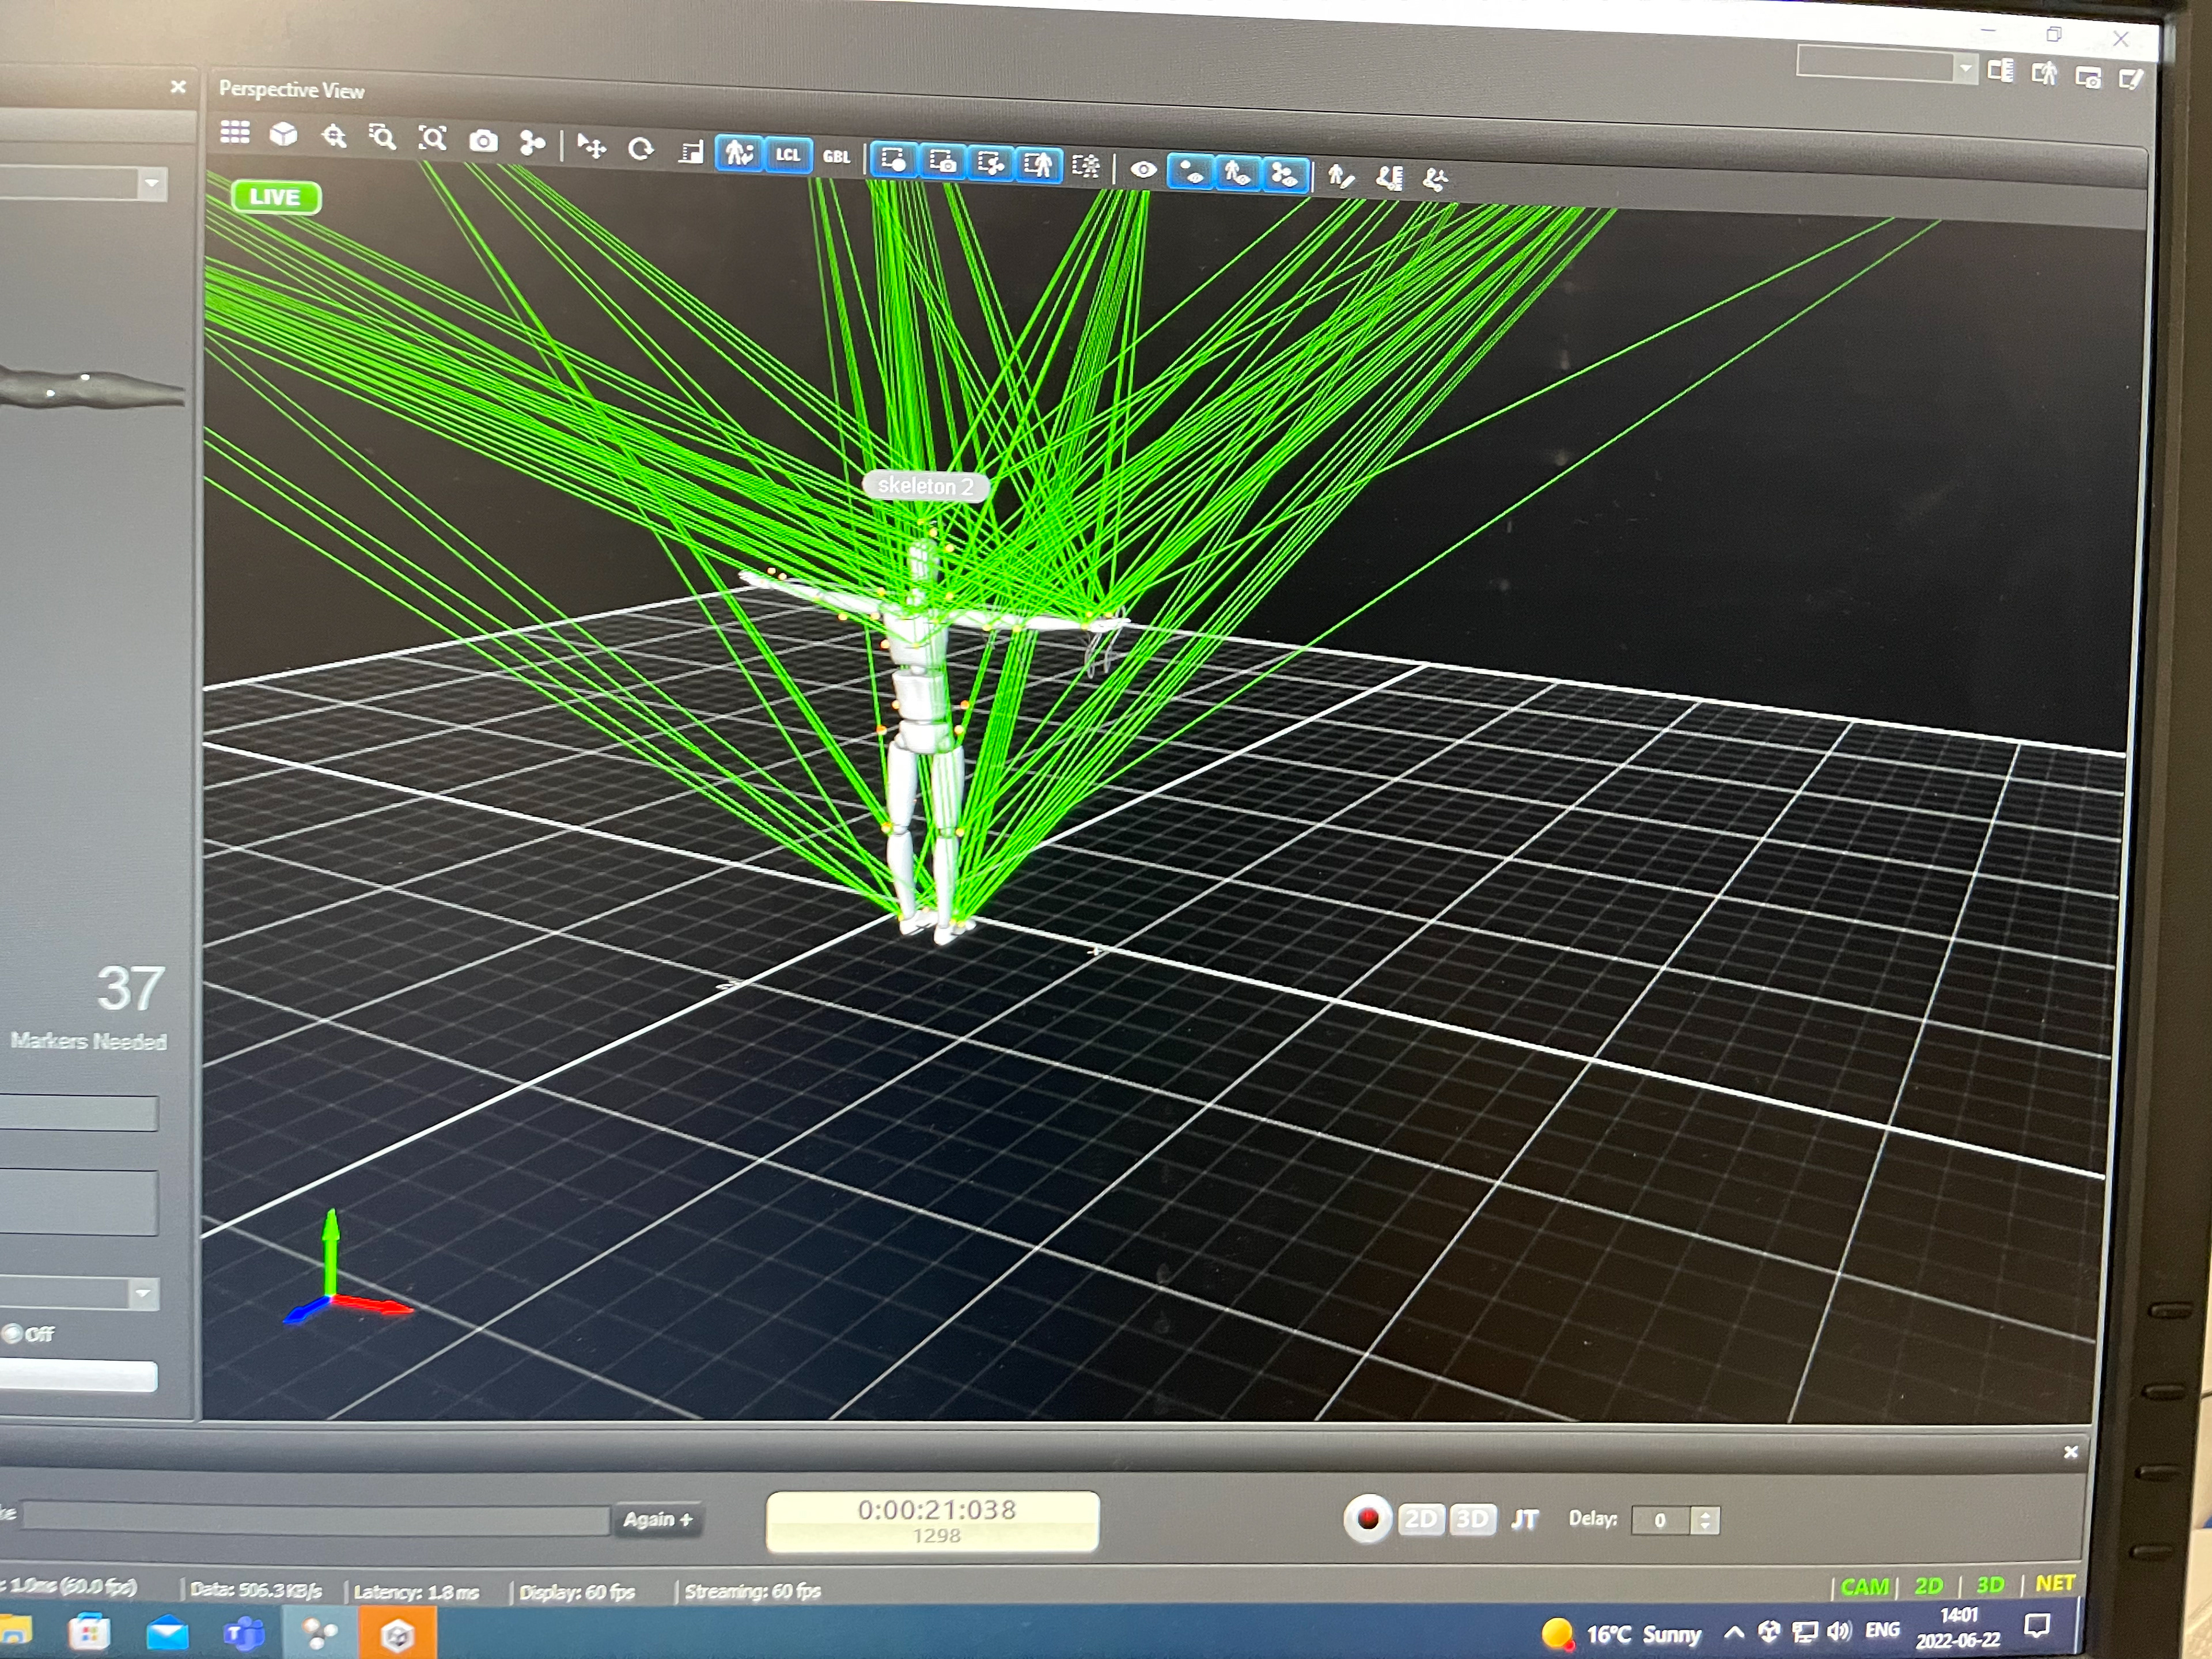Click the green LIVE mode indicator

coord(276,197)
